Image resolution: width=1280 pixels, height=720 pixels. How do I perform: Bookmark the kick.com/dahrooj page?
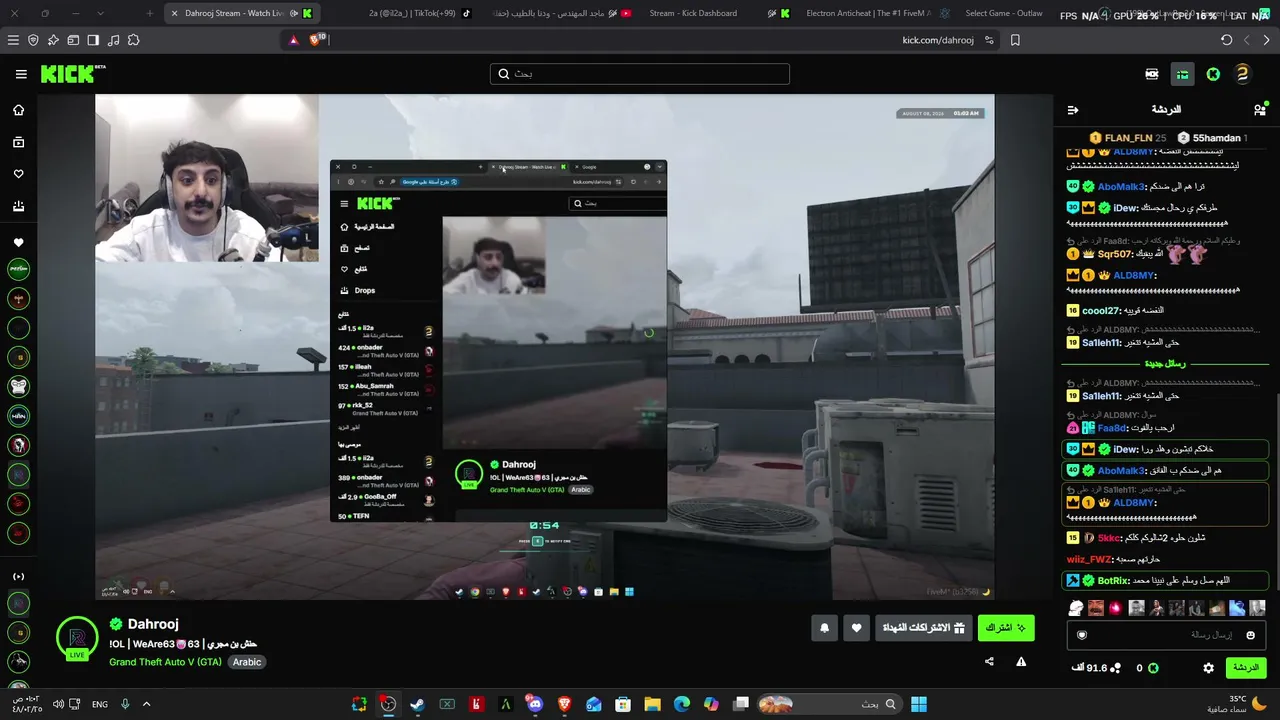[x=1015, y=40]
